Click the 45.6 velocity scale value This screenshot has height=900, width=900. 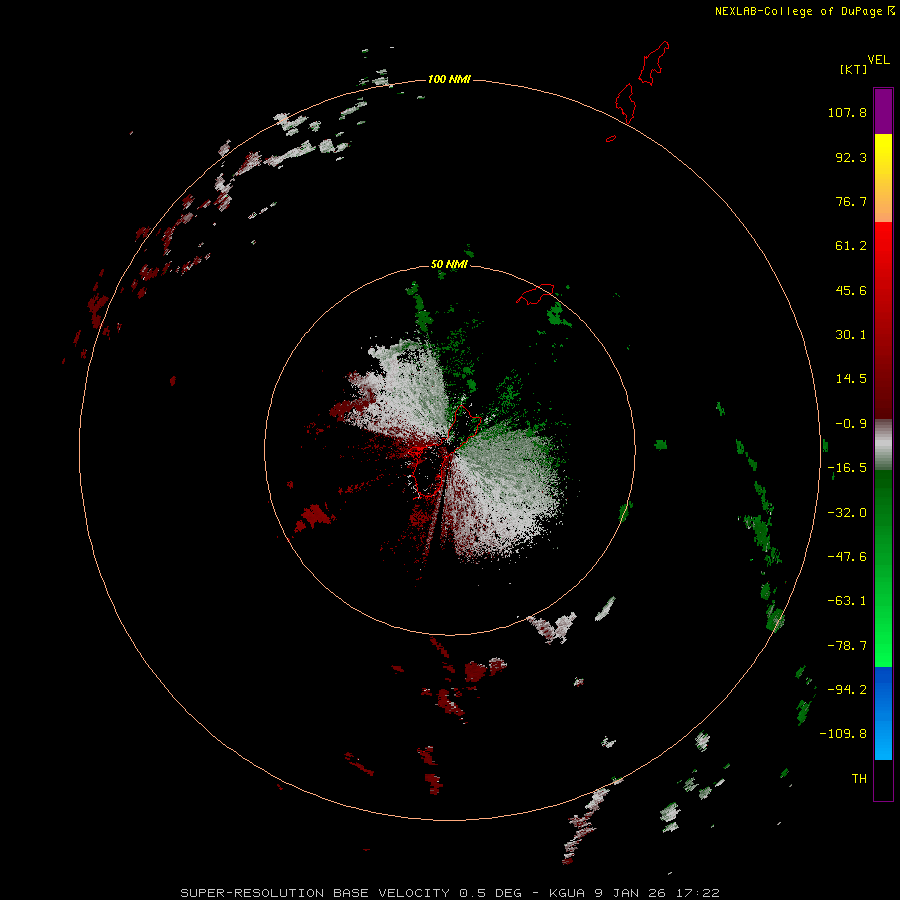pos(851,290)
